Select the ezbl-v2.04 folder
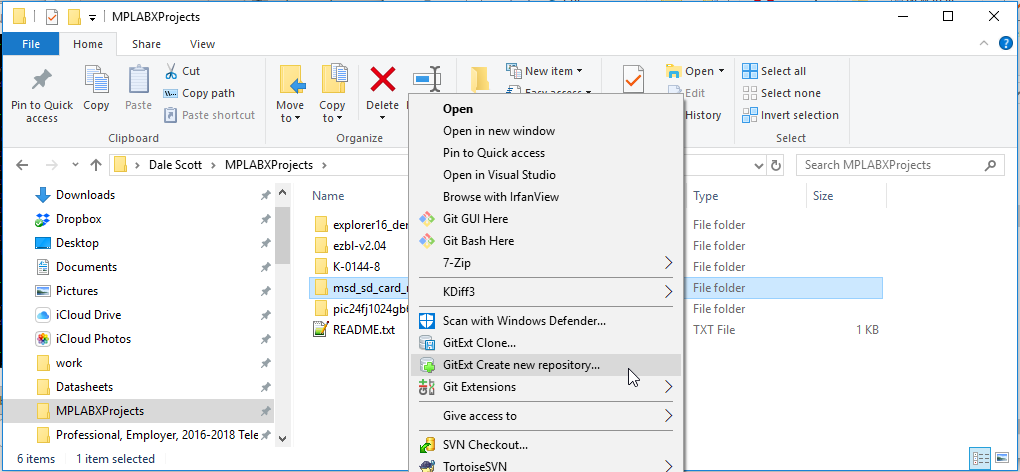The width and height of the screenshot is (1020, 472). click(x=359, y=246)
